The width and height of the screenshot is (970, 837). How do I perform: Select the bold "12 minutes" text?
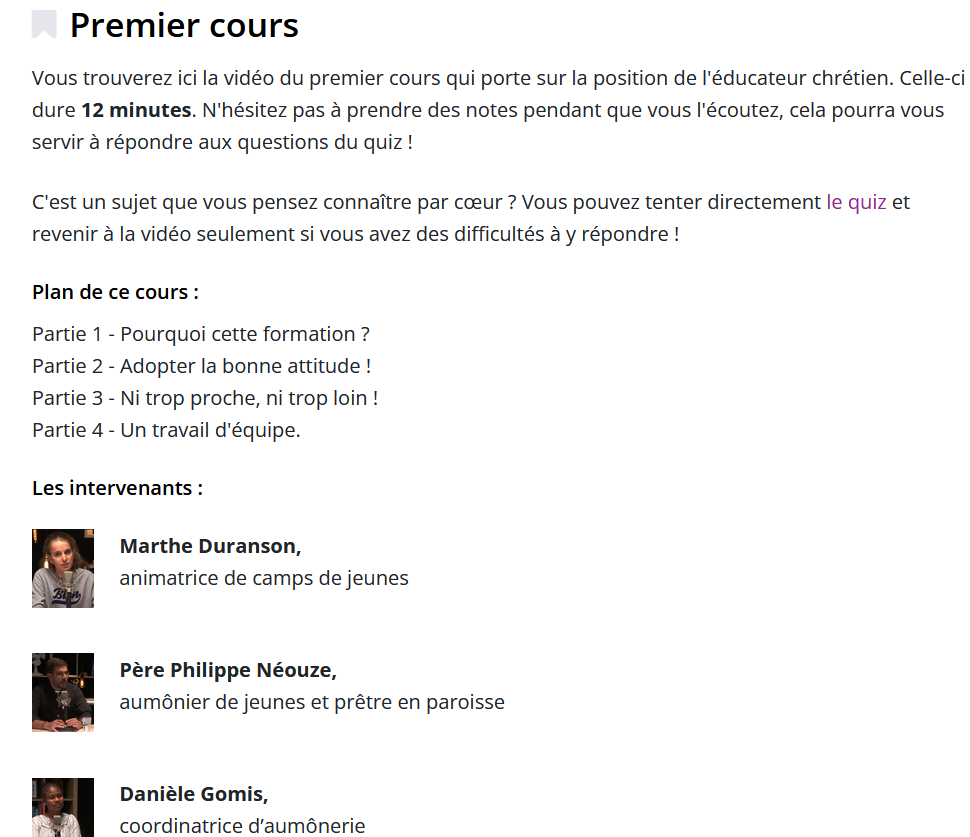(136, 110)
